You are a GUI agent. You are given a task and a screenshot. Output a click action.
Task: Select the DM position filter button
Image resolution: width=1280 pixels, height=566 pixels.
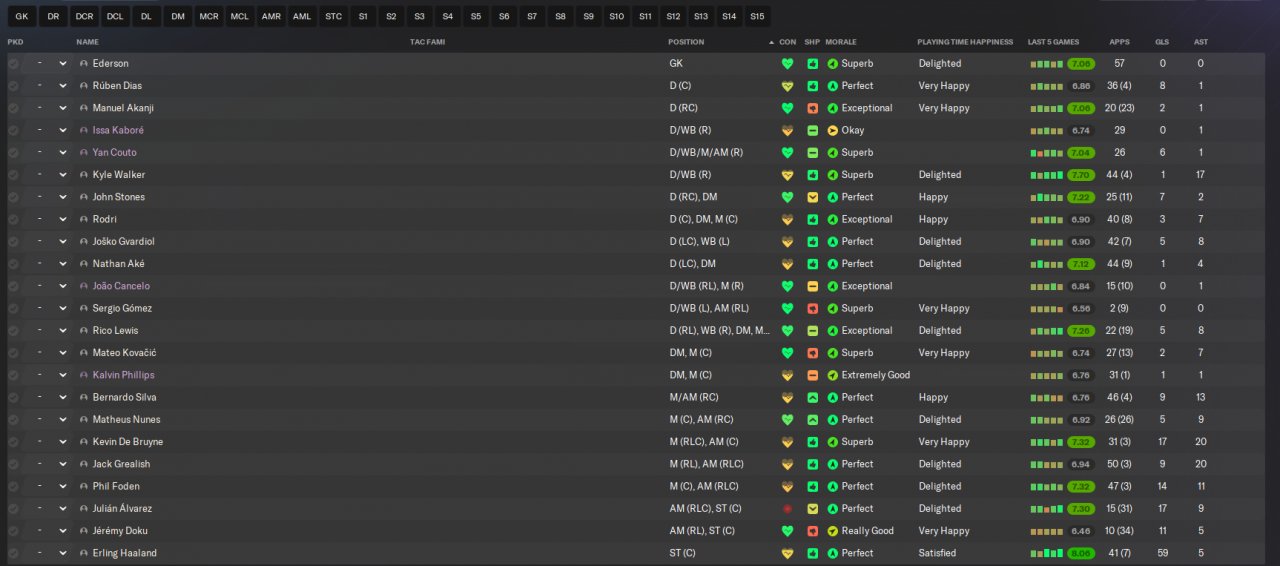(x=177, y=16)
